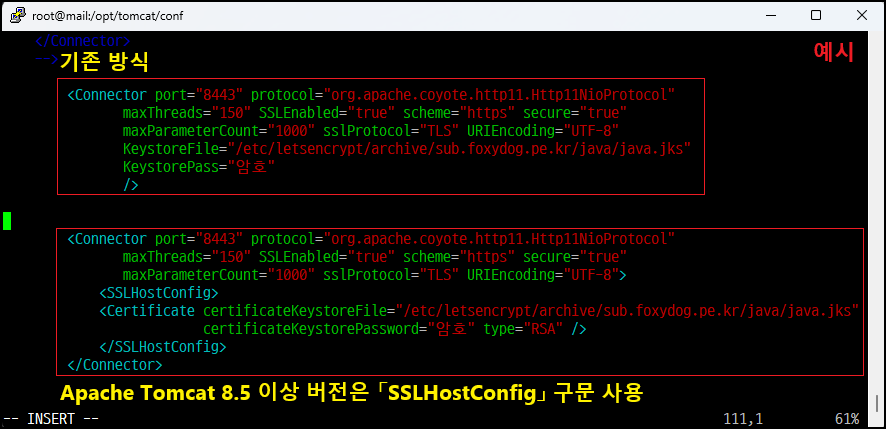
Task: Open the PuTTY system menu icon
Action: (18, 15)
